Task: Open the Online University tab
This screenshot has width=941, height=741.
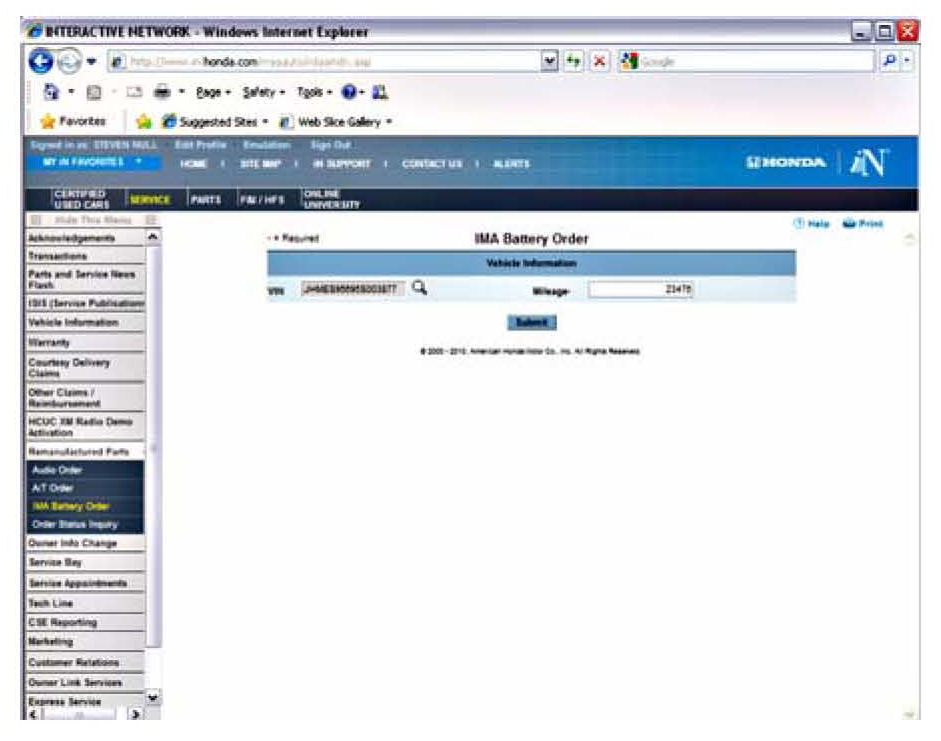Action: (x=323, y=199)
